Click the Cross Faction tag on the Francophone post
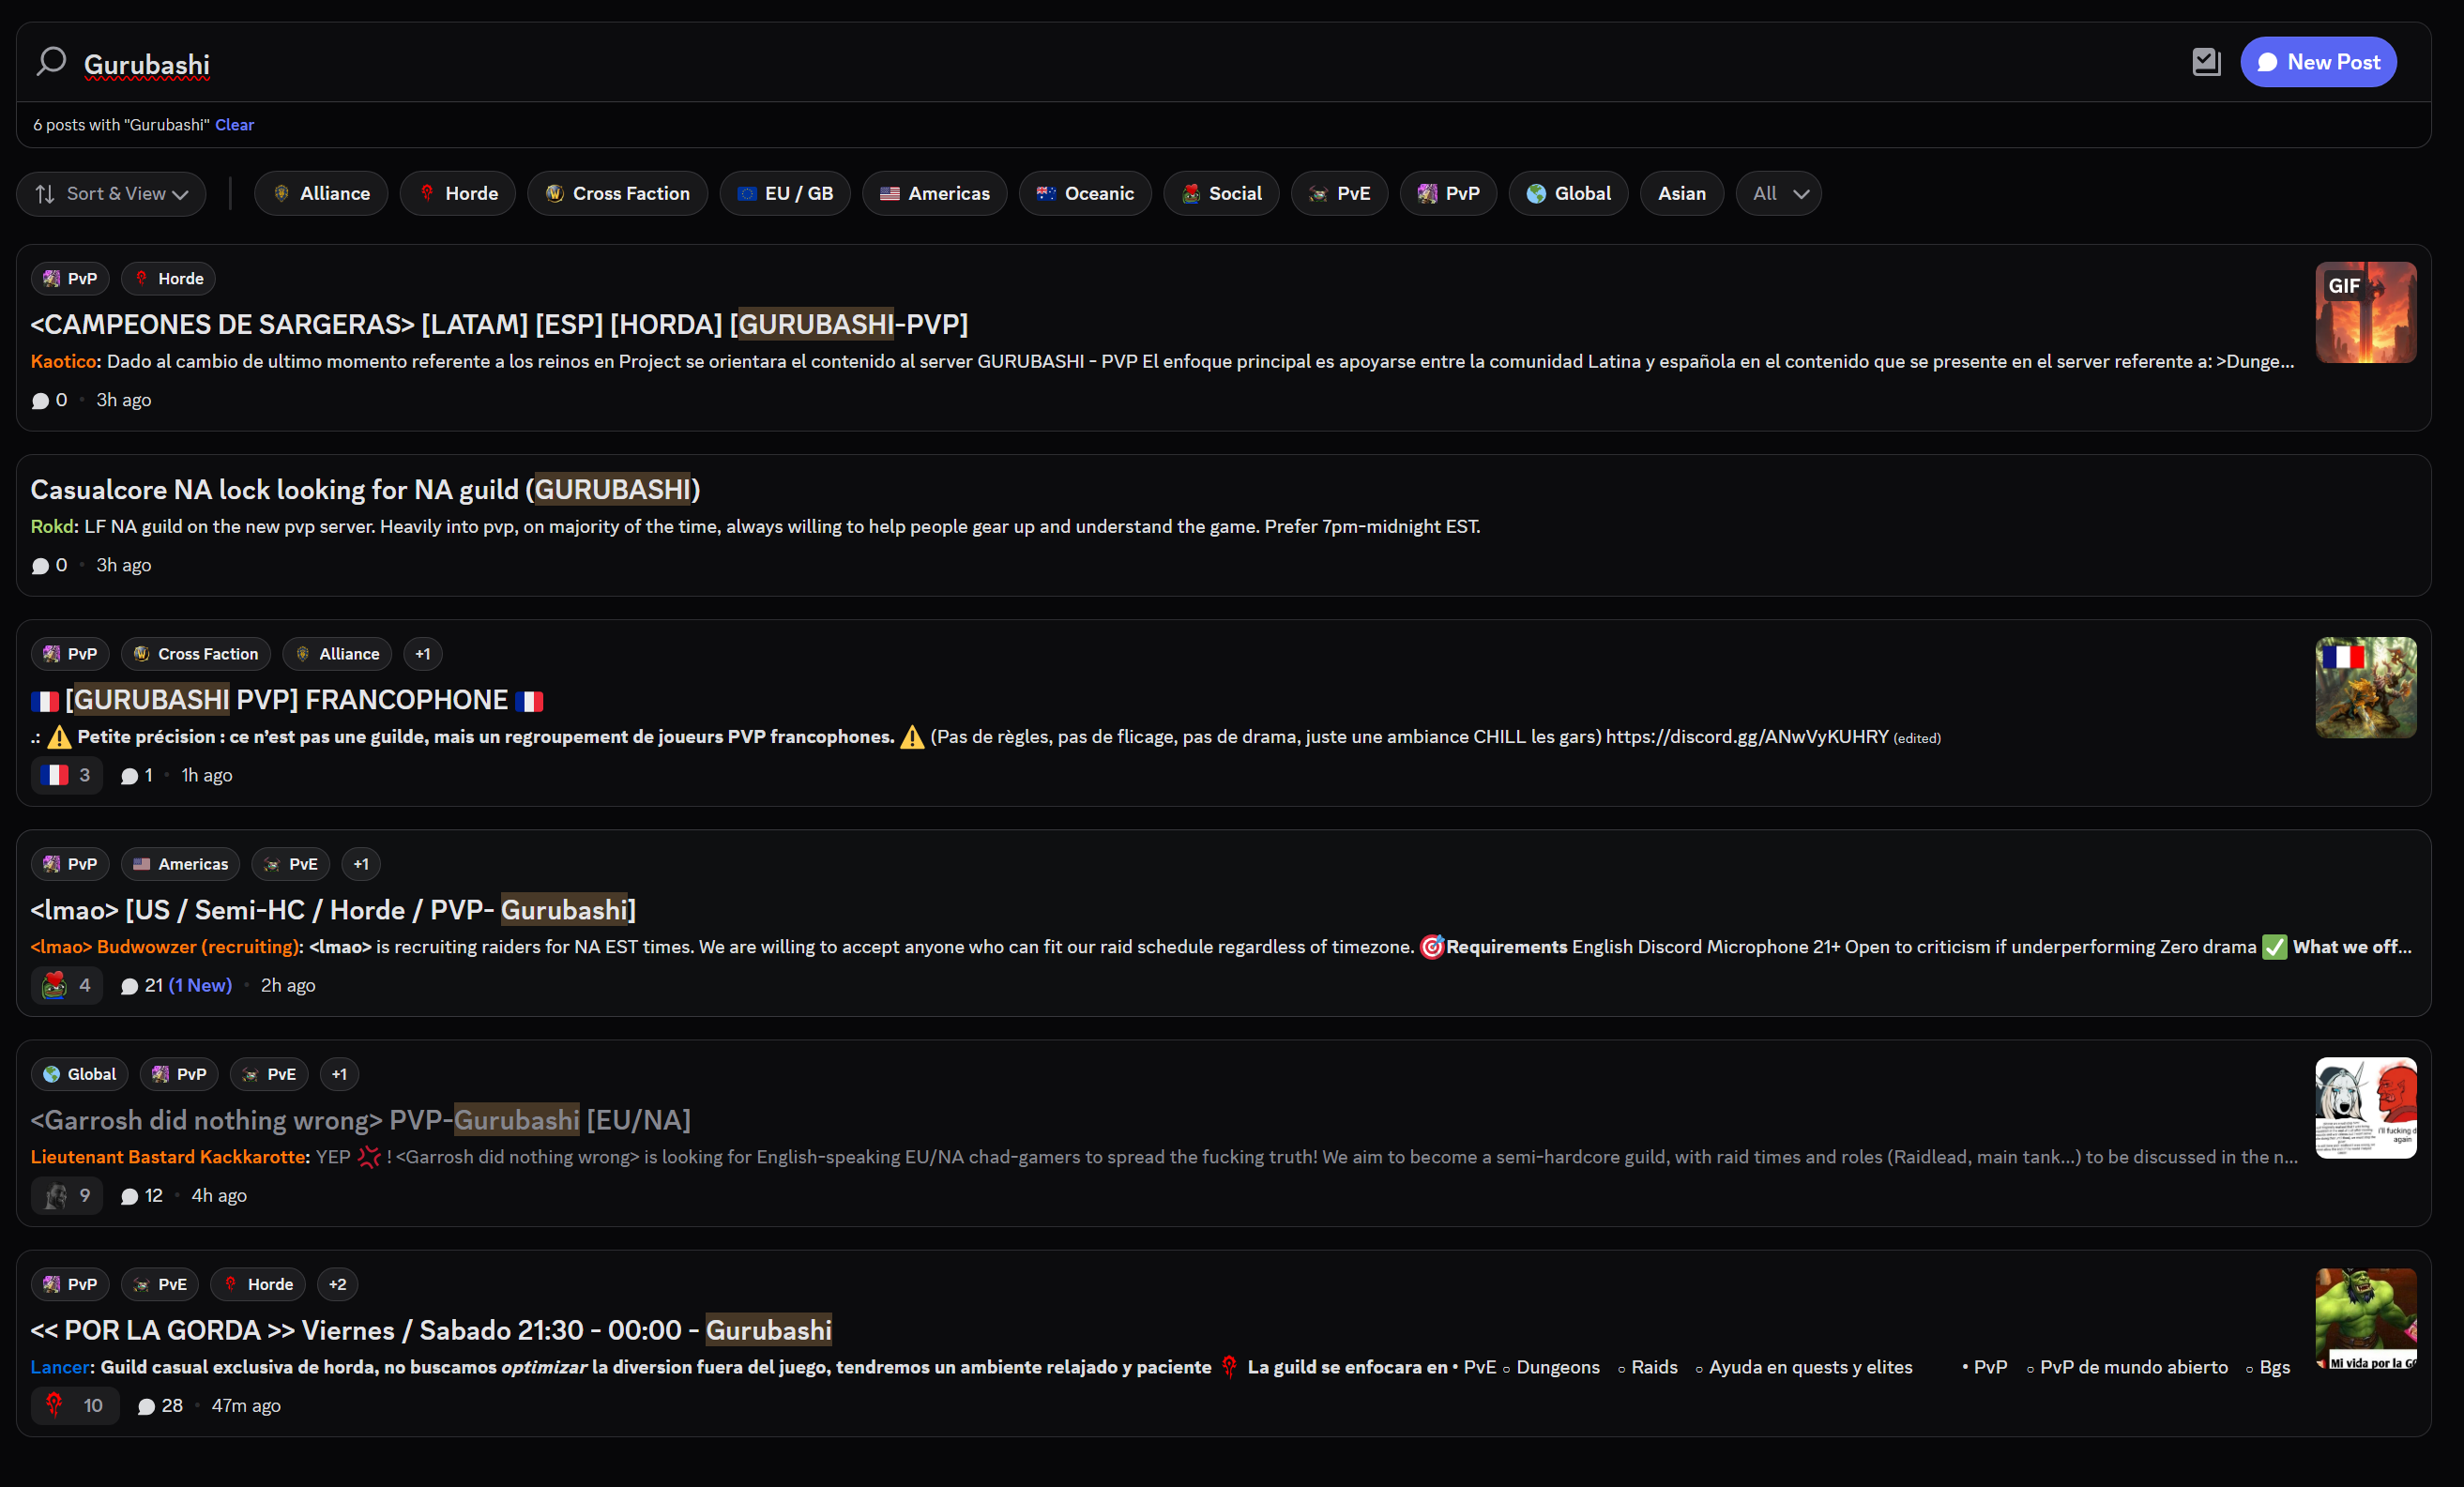This screenshot has height=1487, width=2464. [x=196, y=654]
